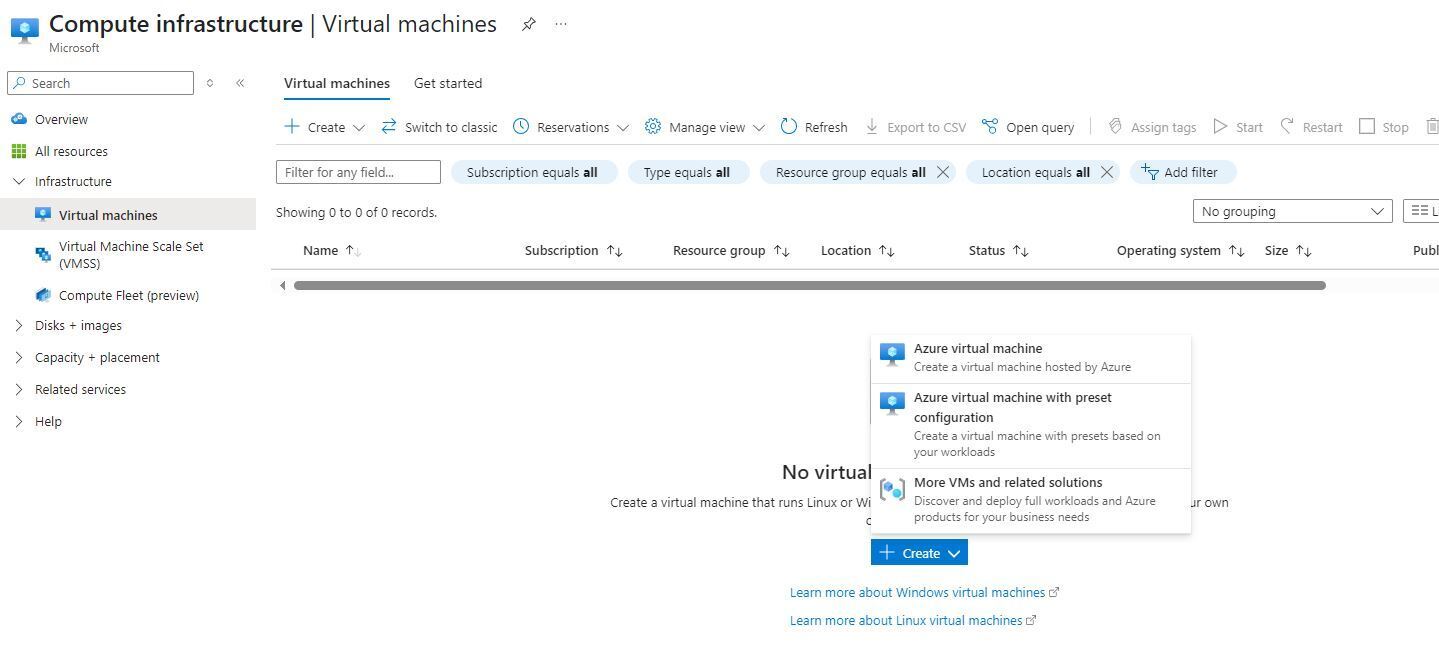Select Virtual machines in the sidebar
This screenshot has width=1439, height=670.
click(x=128, y=215)
